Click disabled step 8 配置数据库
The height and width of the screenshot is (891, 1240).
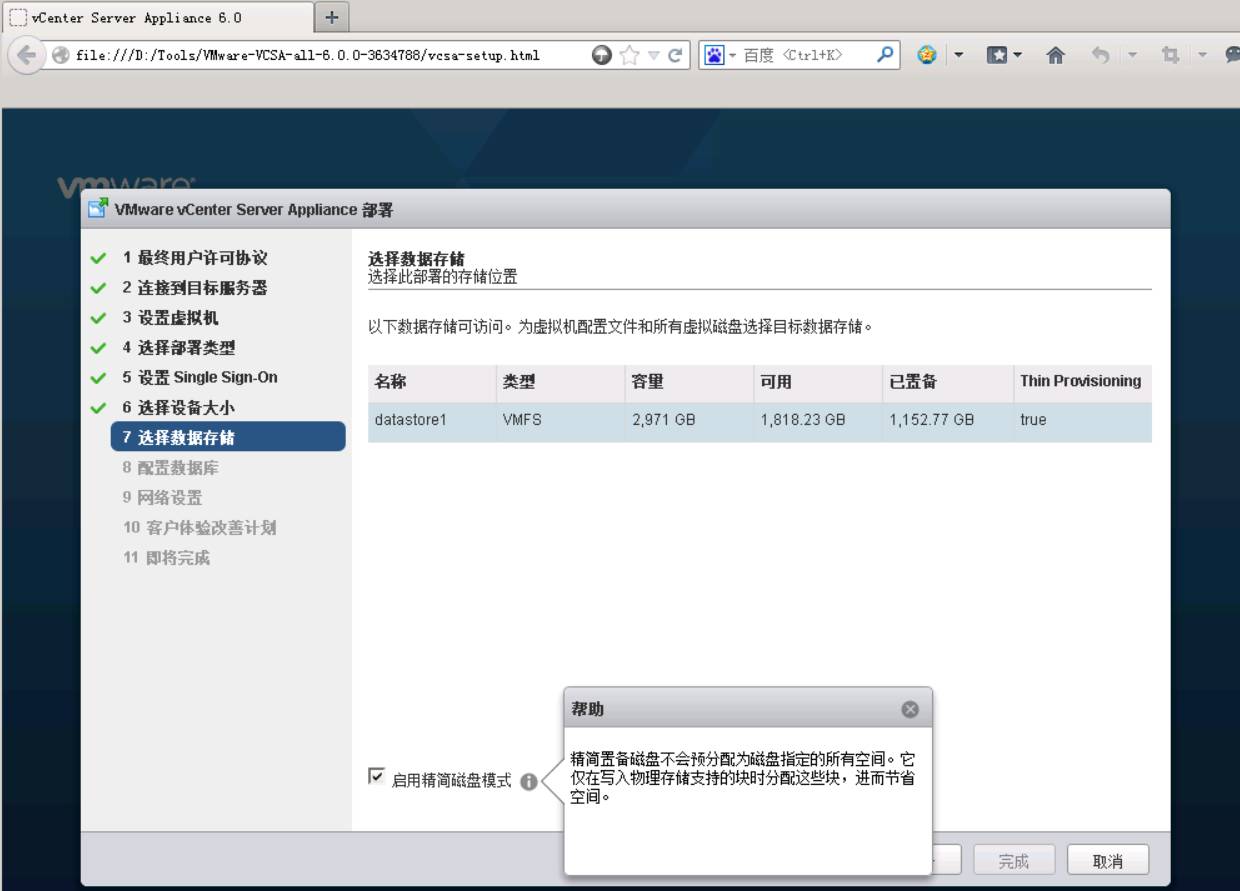171,467
